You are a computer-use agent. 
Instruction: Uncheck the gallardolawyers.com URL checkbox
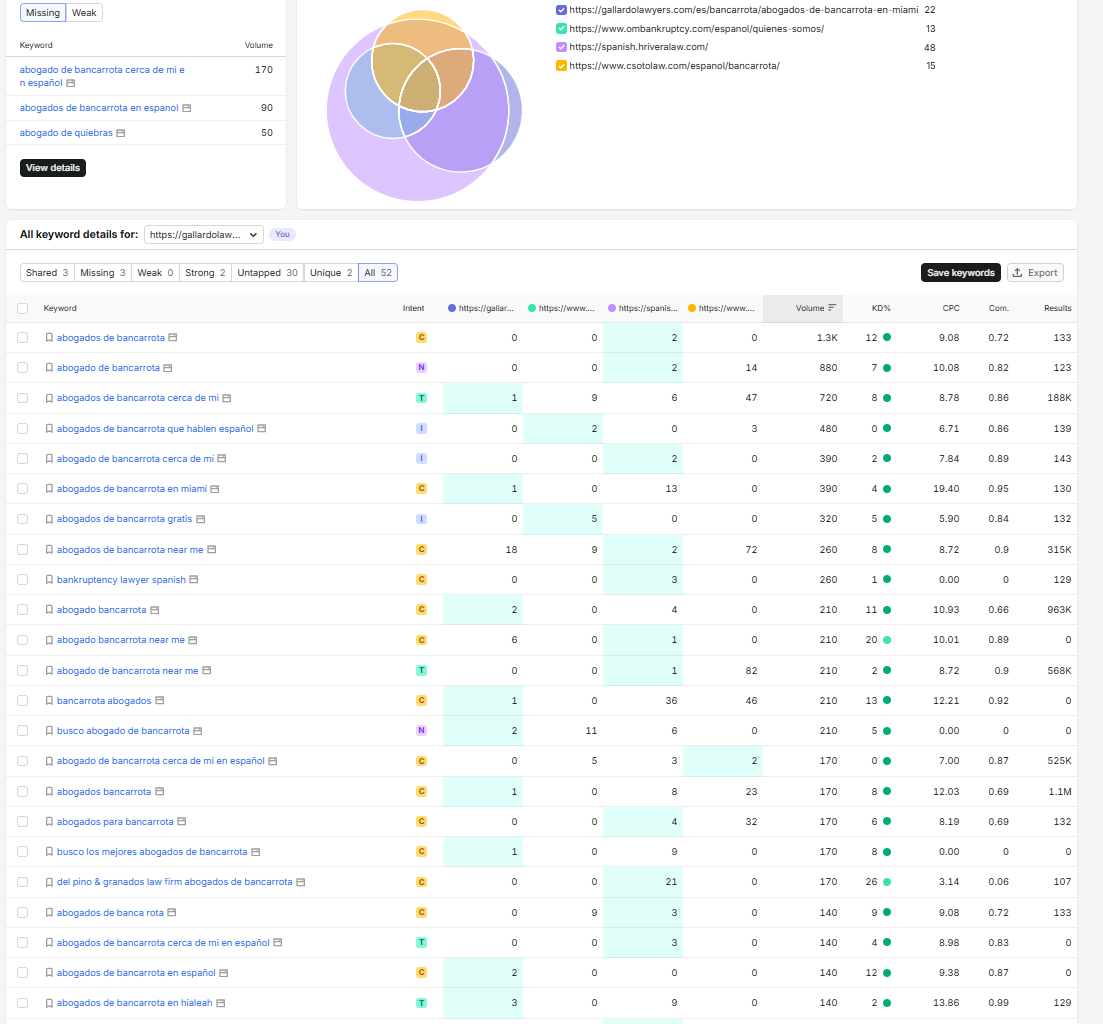point(561,10)
